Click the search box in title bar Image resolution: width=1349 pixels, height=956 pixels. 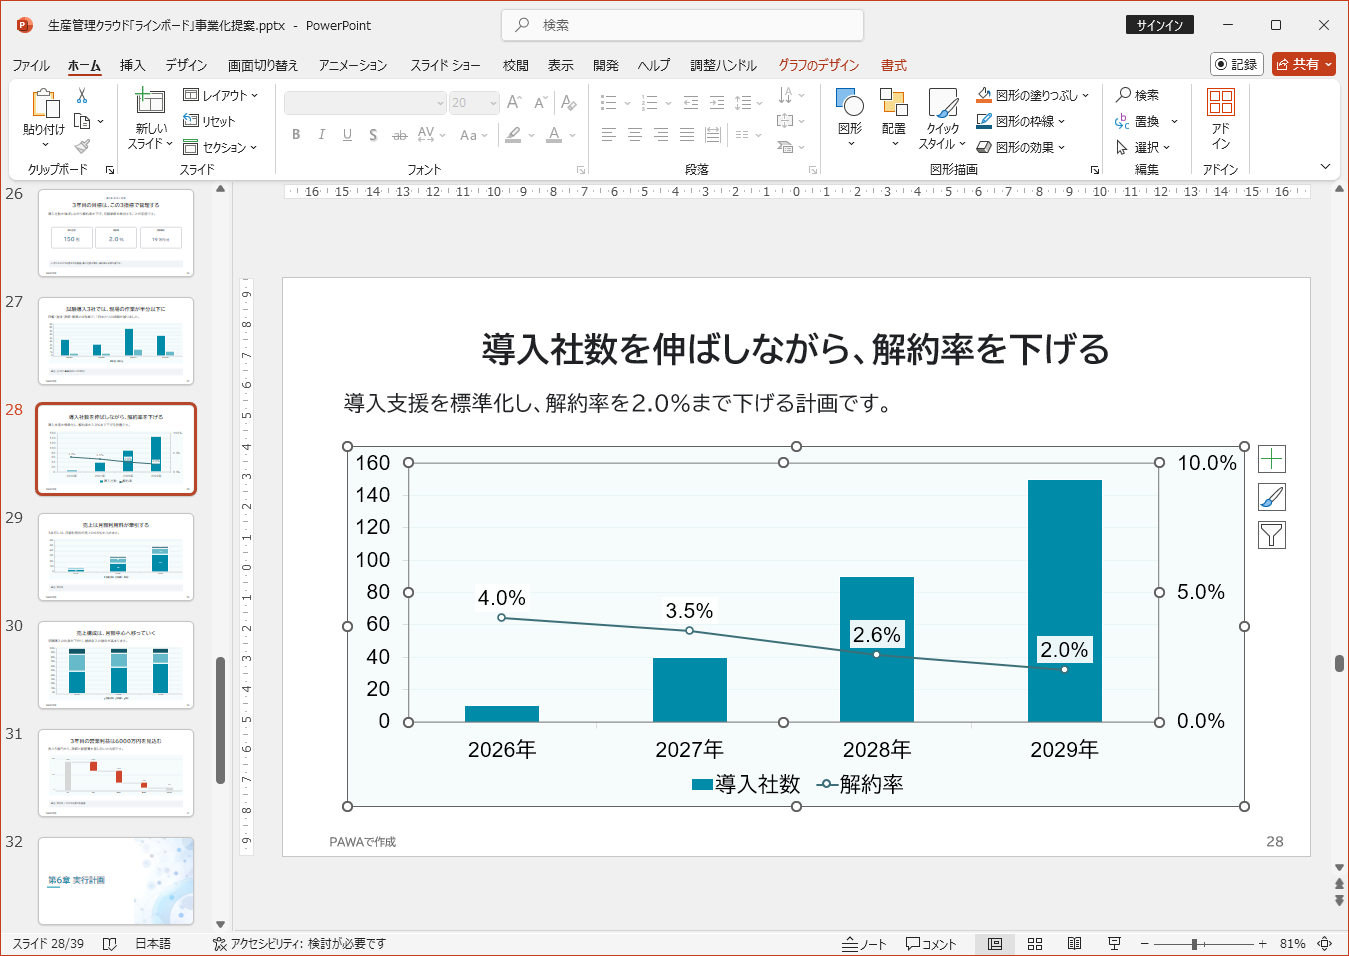682,25
